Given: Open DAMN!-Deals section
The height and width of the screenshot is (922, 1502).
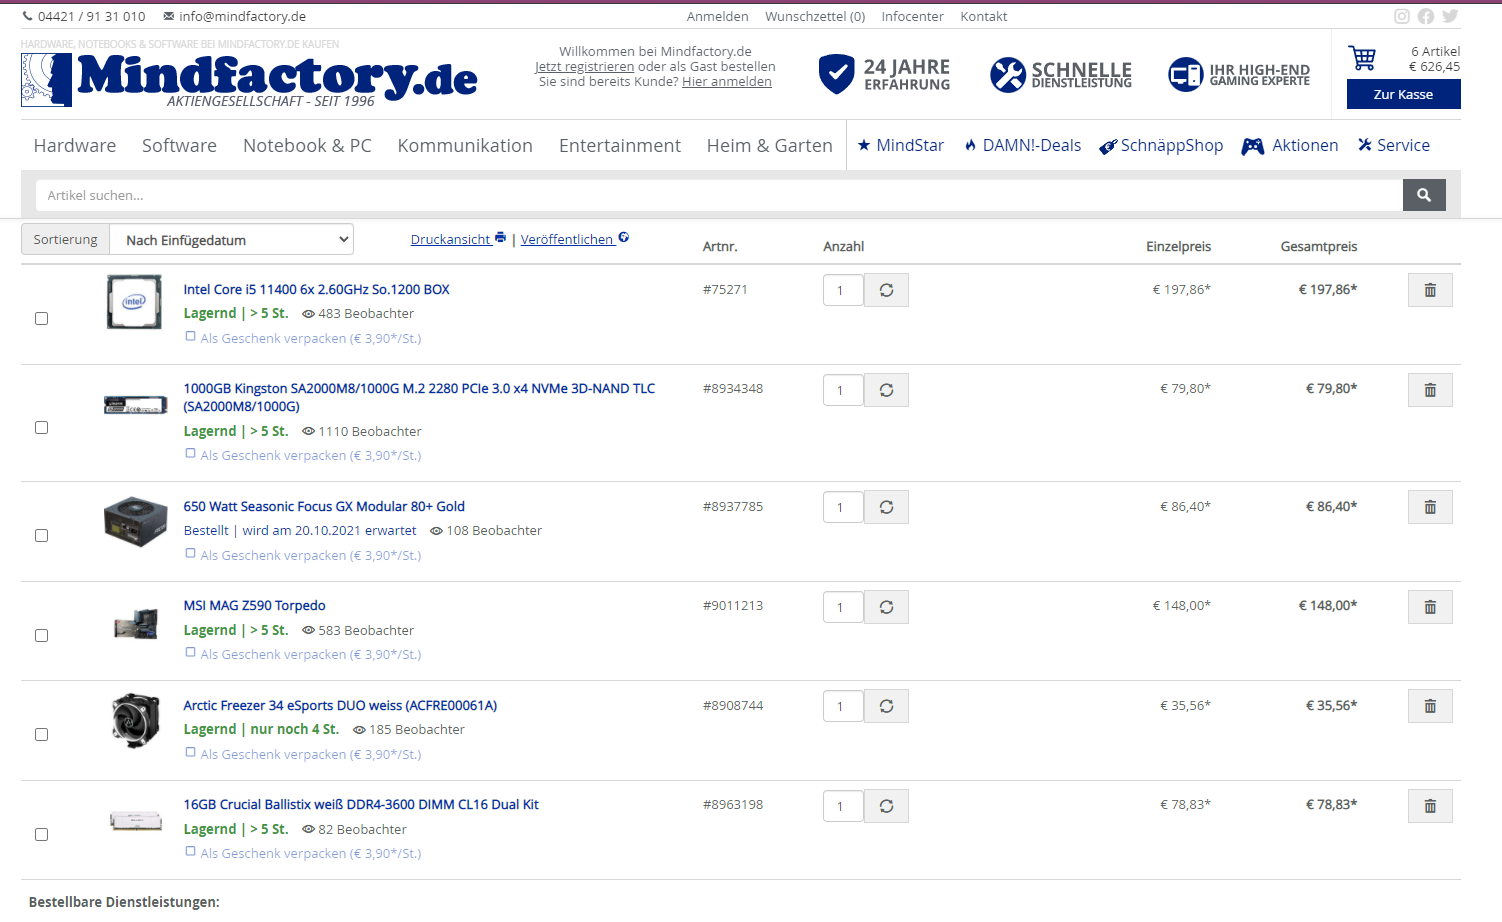Looking at the screenshot, I should 1023,145.
